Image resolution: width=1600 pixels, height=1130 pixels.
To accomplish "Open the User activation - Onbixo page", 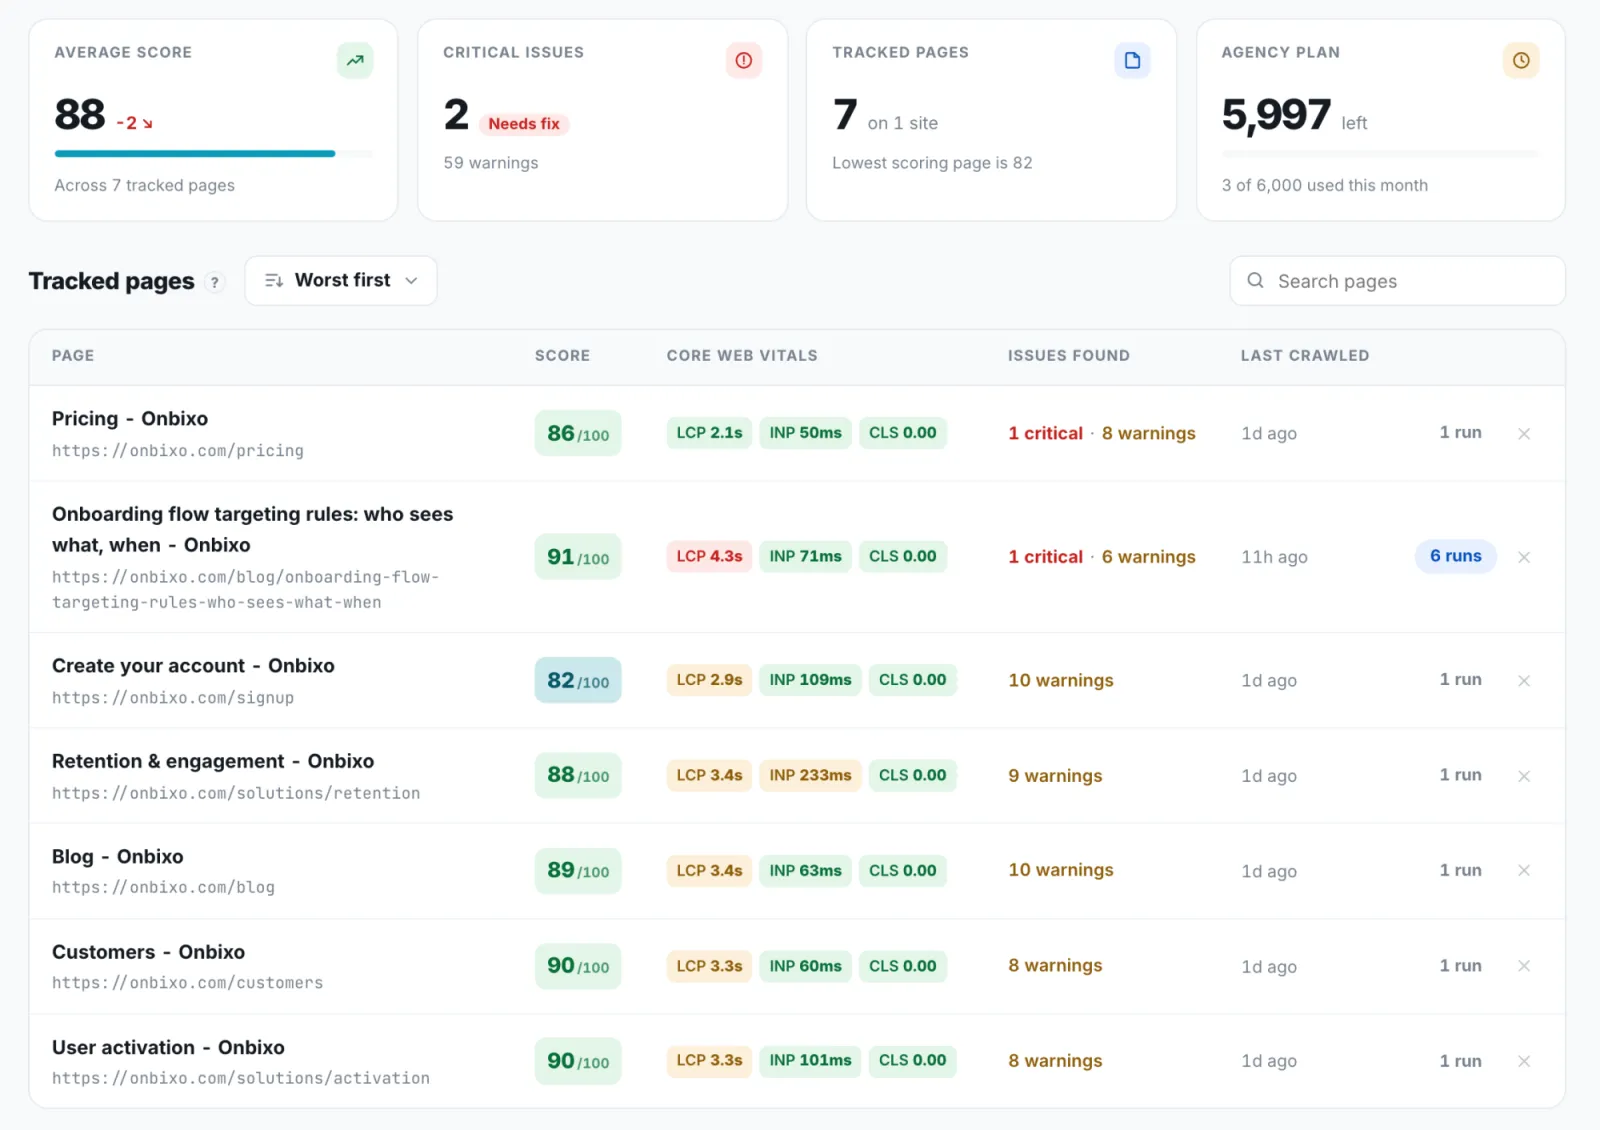I will tap(168, 1047).
